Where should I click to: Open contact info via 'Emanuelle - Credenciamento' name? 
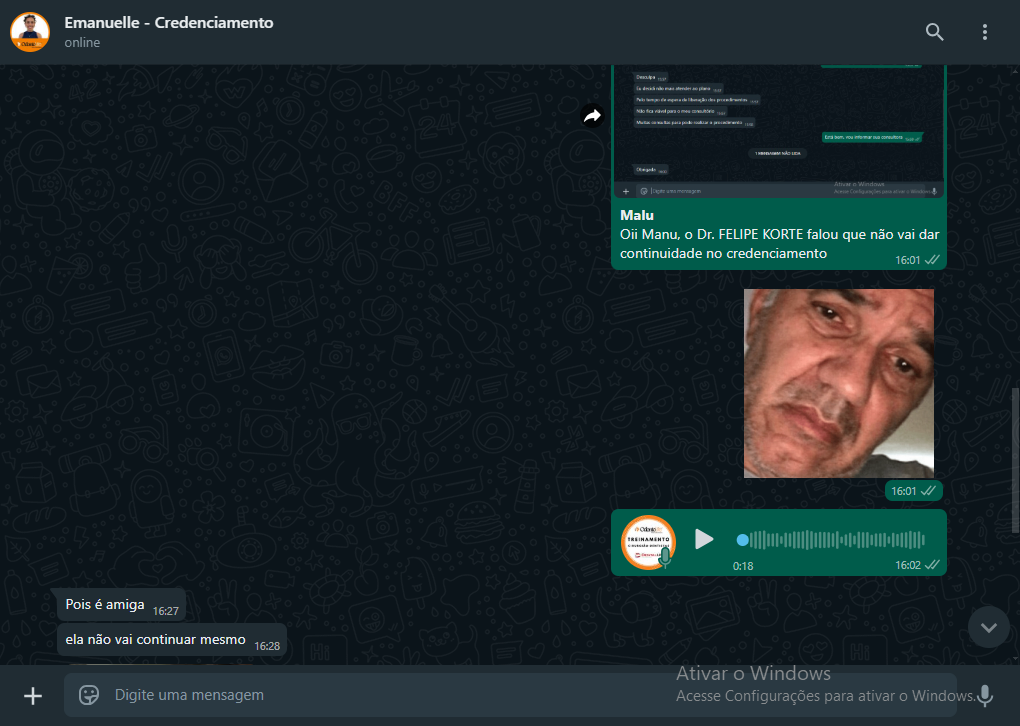pos(168,22)
